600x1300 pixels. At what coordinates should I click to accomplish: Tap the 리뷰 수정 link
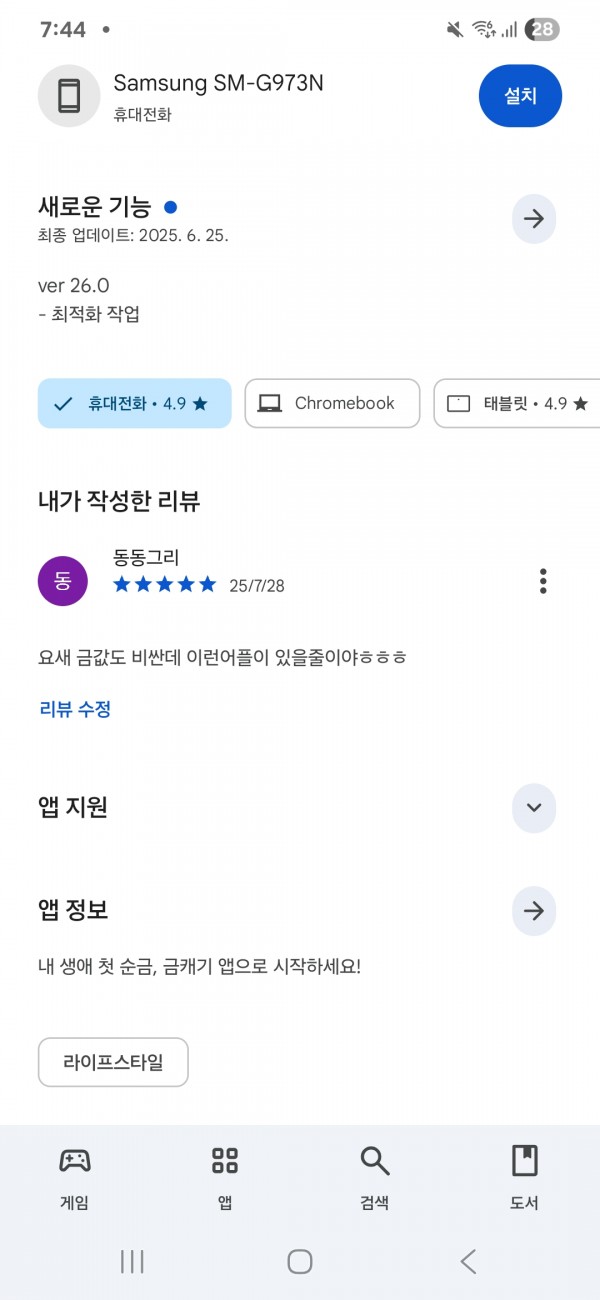pyautogui.click(x=75, y=709)
